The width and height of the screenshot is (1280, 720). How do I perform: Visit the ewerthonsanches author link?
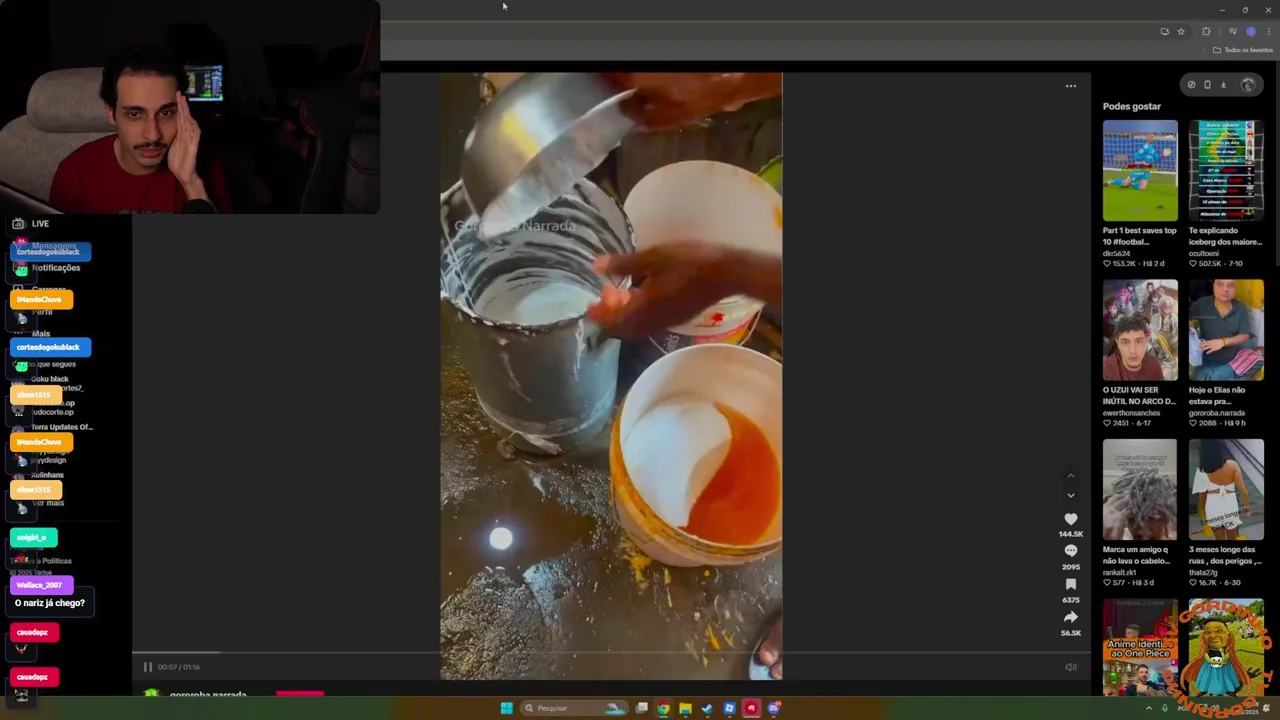coord(1133,412)
